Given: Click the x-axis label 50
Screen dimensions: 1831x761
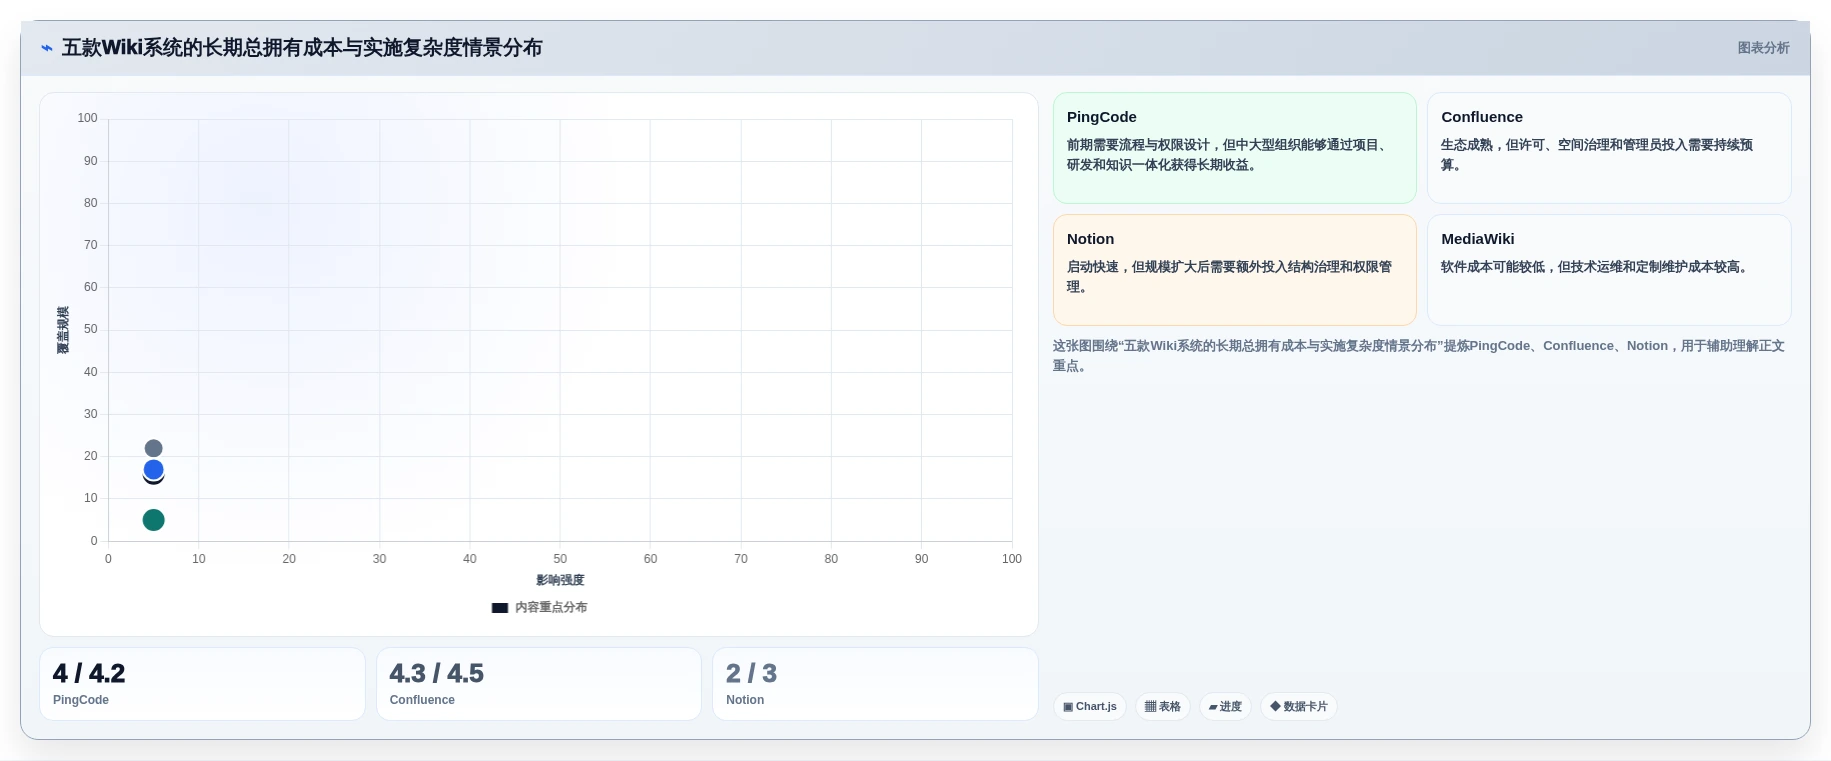Looking at the screenshot, I should (x=560, y=559).
